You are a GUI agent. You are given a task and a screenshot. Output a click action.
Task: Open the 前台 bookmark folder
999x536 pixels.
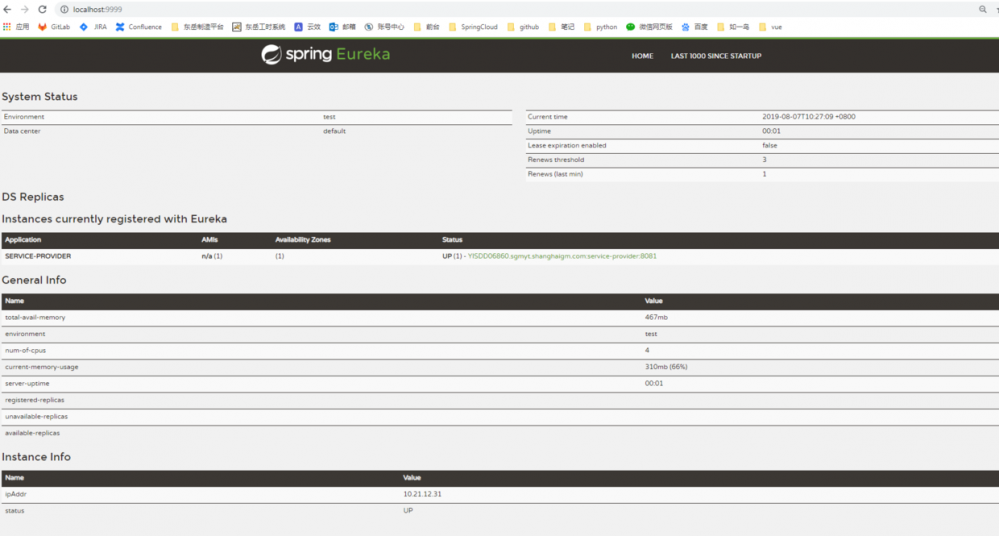click(x=426, y=27)
